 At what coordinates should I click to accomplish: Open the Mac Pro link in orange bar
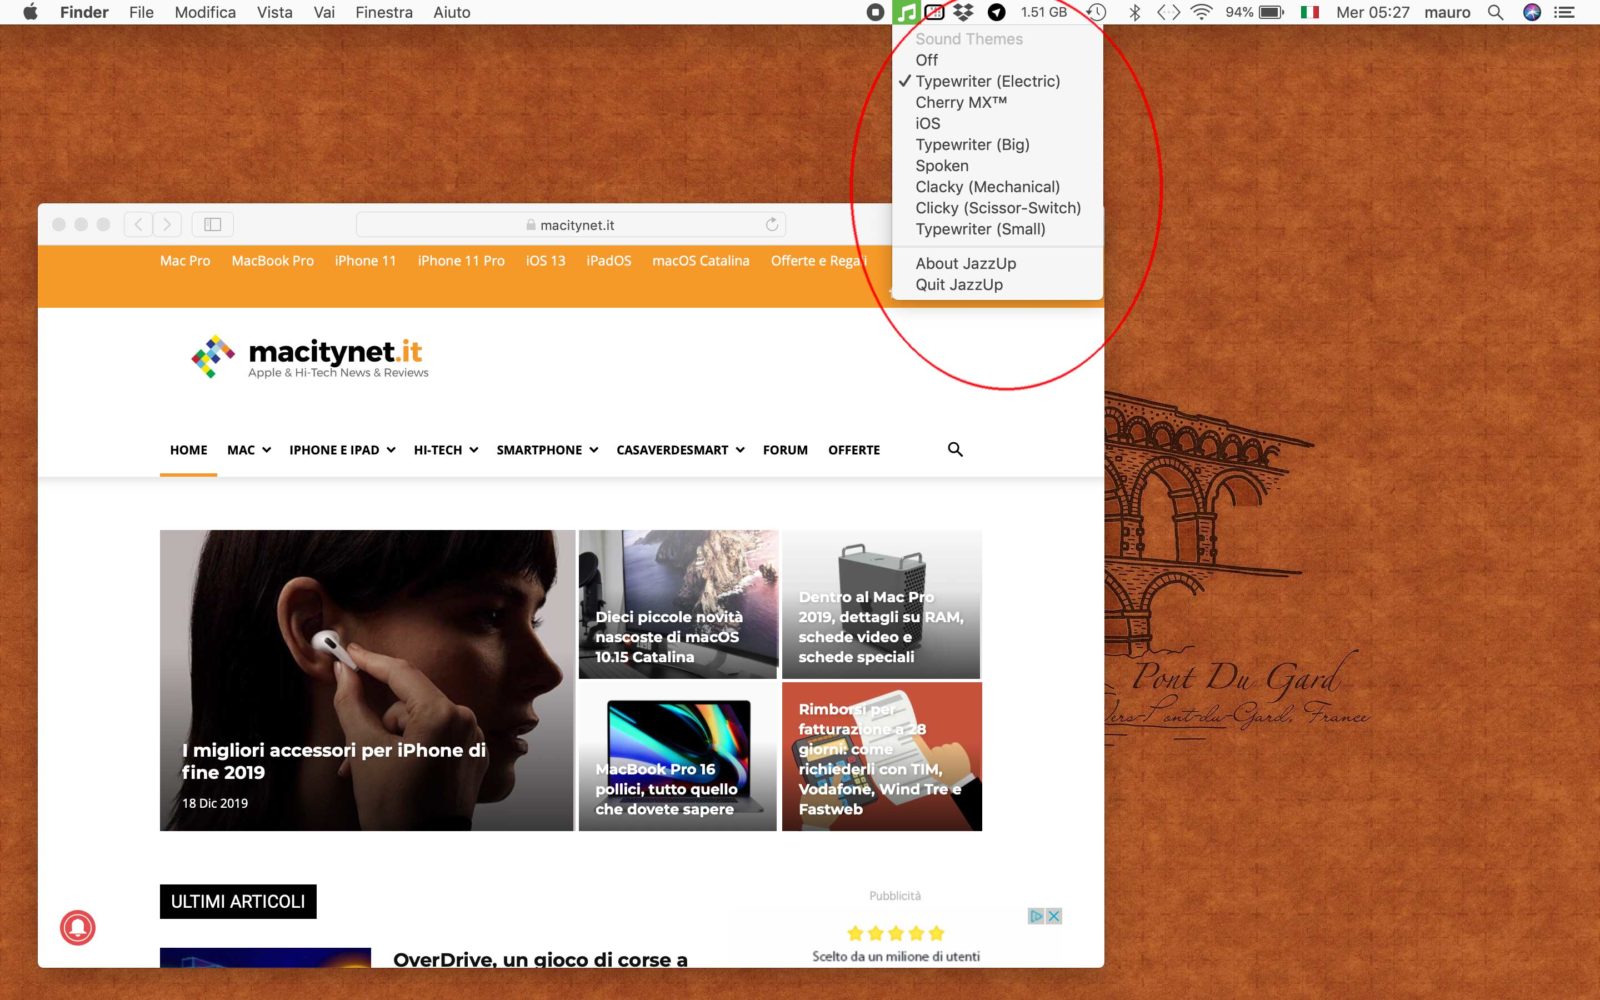coord(185,260)
